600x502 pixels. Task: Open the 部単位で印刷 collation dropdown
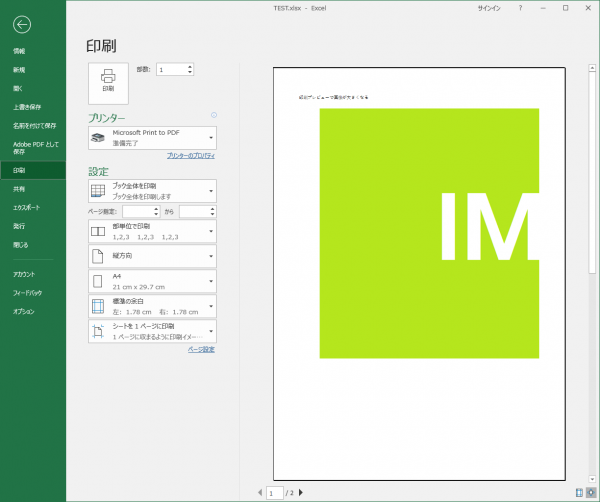tap(152, 231)
